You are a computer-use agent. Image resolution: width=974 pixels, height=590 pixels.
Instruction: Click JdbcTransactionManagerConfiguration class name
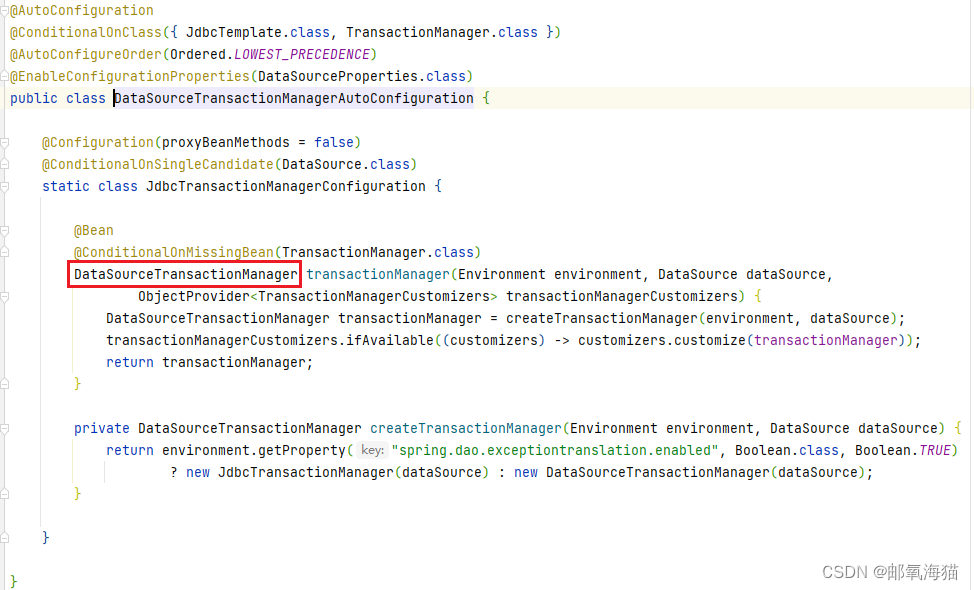point(286,186)
